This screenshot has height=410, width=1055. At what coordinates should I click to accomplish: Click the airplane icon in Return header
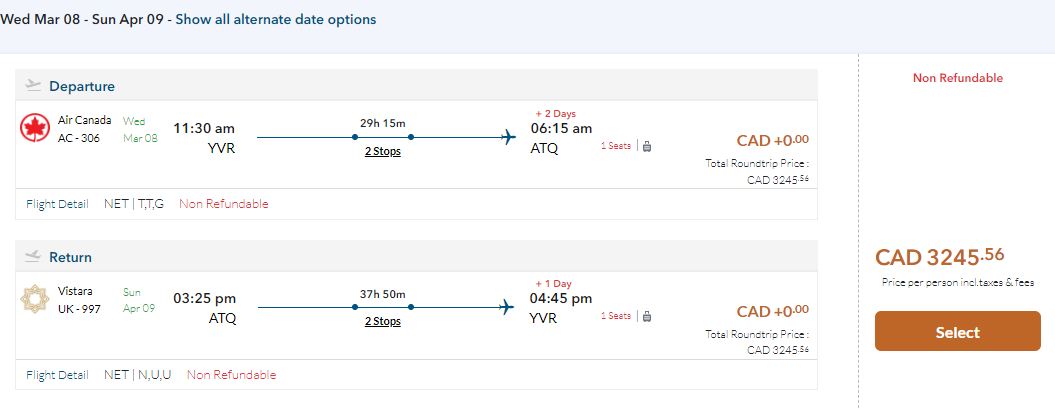(34, 257)
